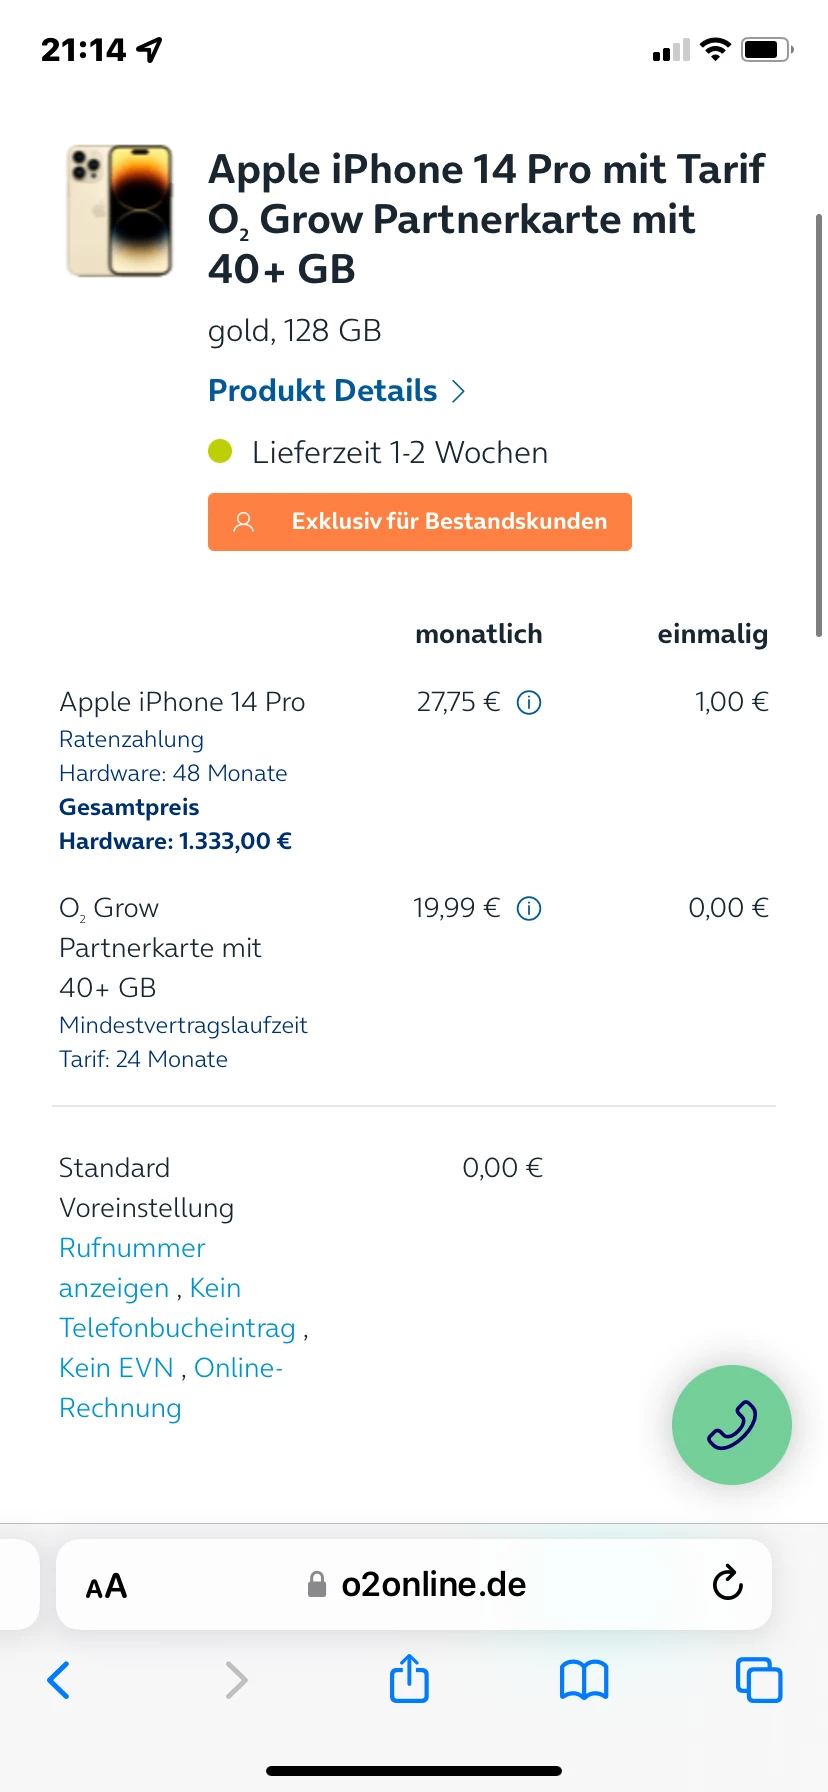Click the page scrollbar on right edge

point(819,425)
